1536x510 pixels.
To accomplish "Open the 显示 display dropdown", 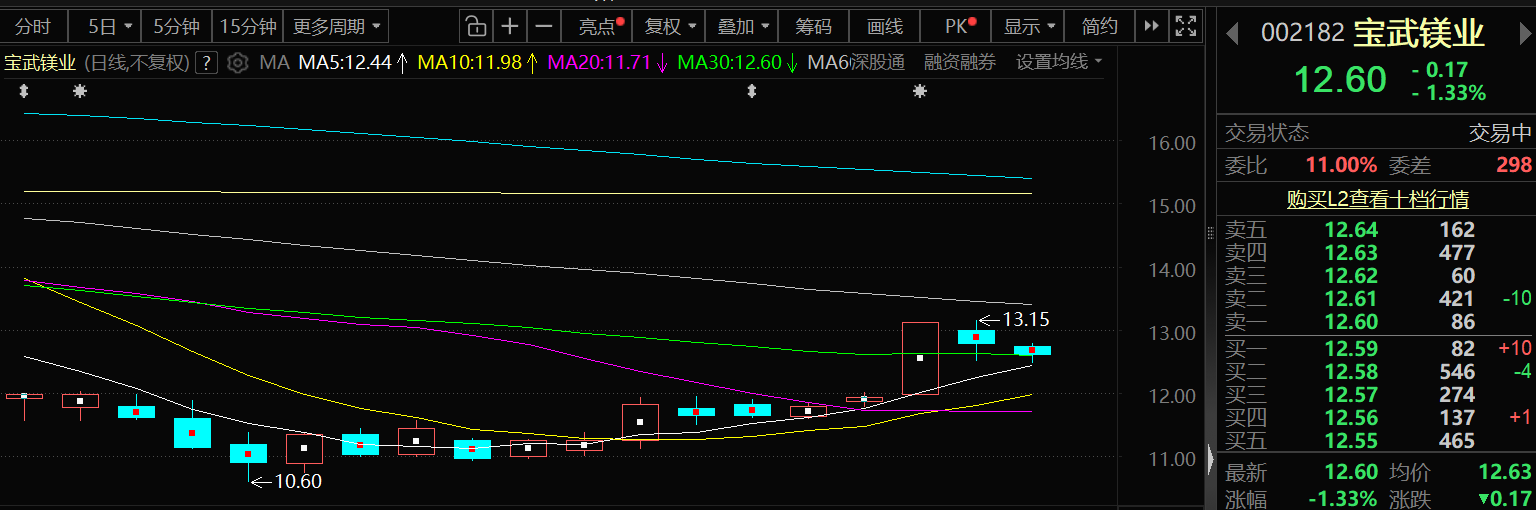I will coord(1028,26).
